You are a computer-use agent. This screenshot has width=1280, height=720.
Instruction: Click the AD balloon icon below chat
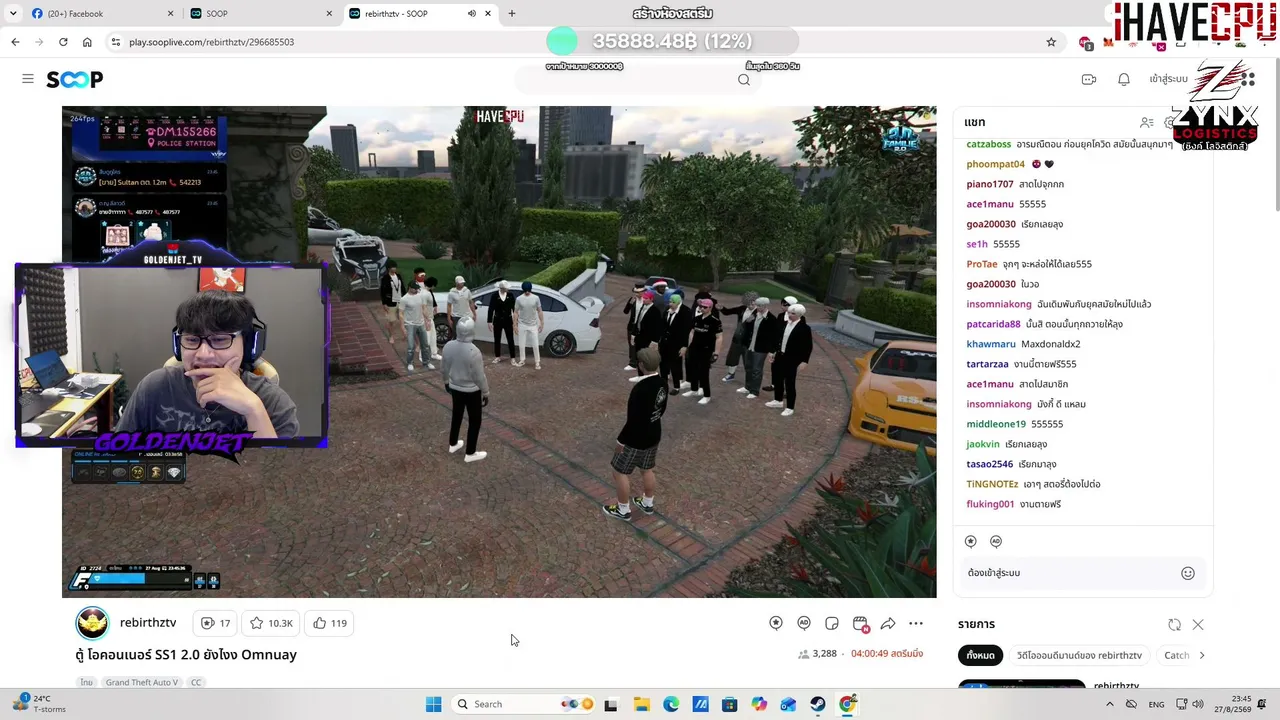996,541
